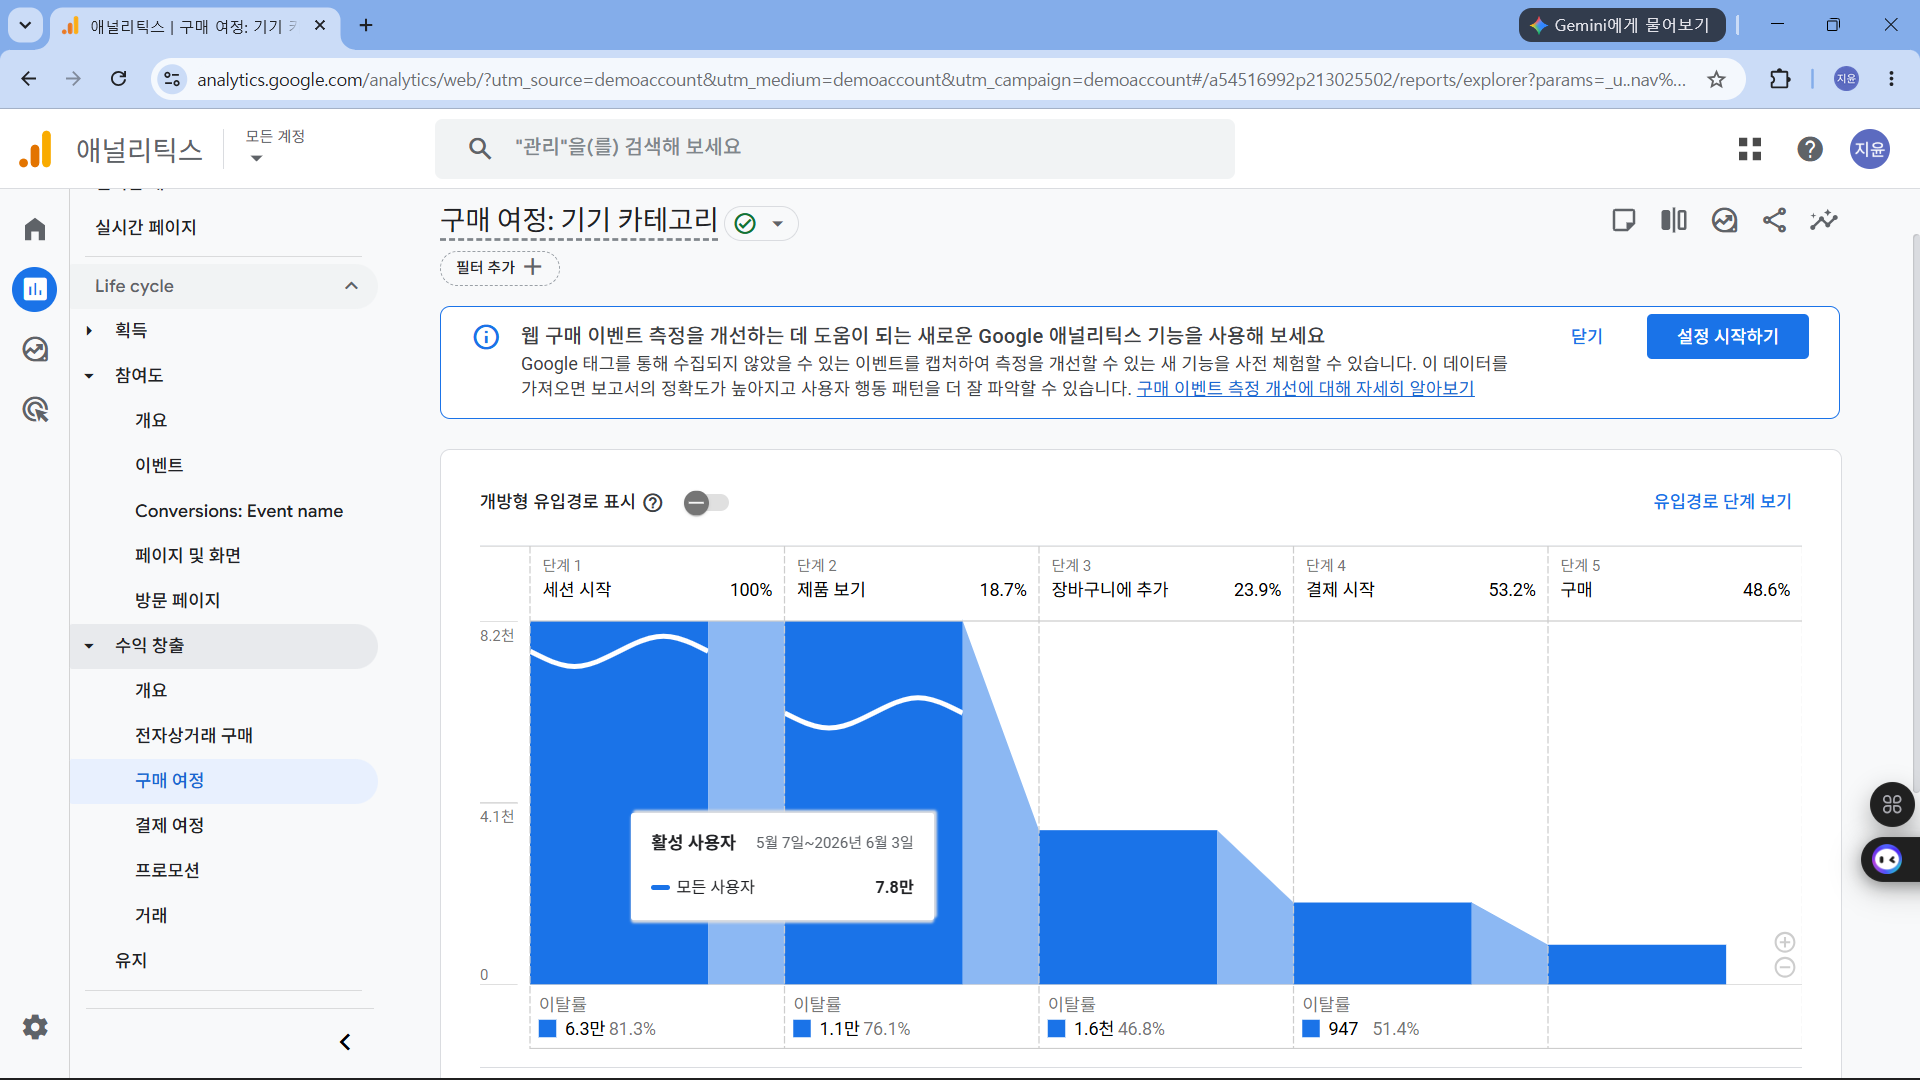Image resolution: width=1920 pixels, height=1080 pixels.
Task: Click the browser address bar URL
Action: coord(940,79)
